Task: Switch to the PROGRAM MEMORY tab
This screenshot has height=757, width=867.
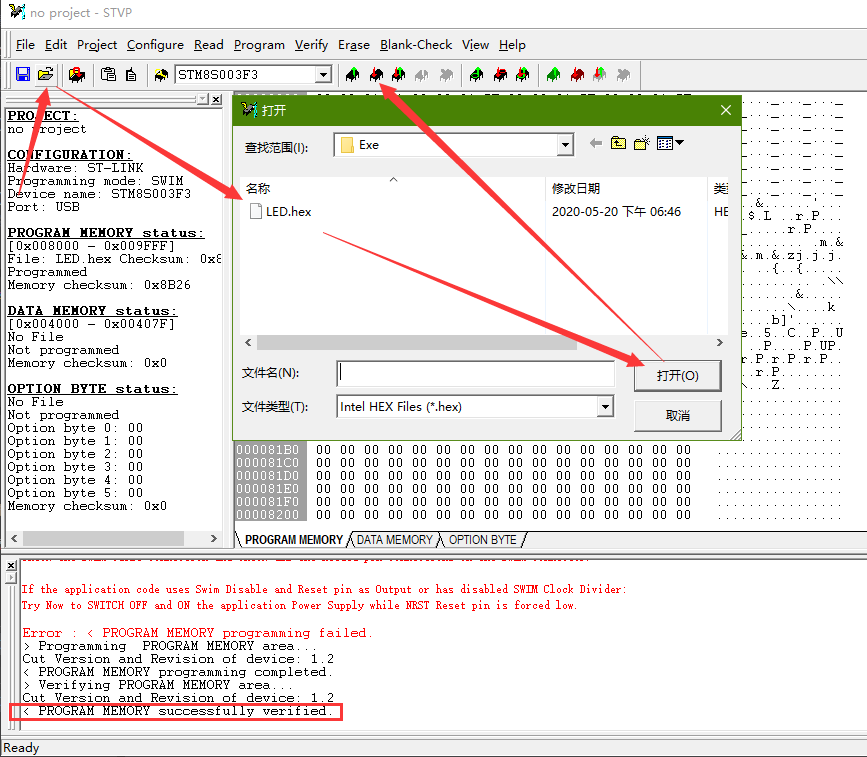Action: pos(294,540)
